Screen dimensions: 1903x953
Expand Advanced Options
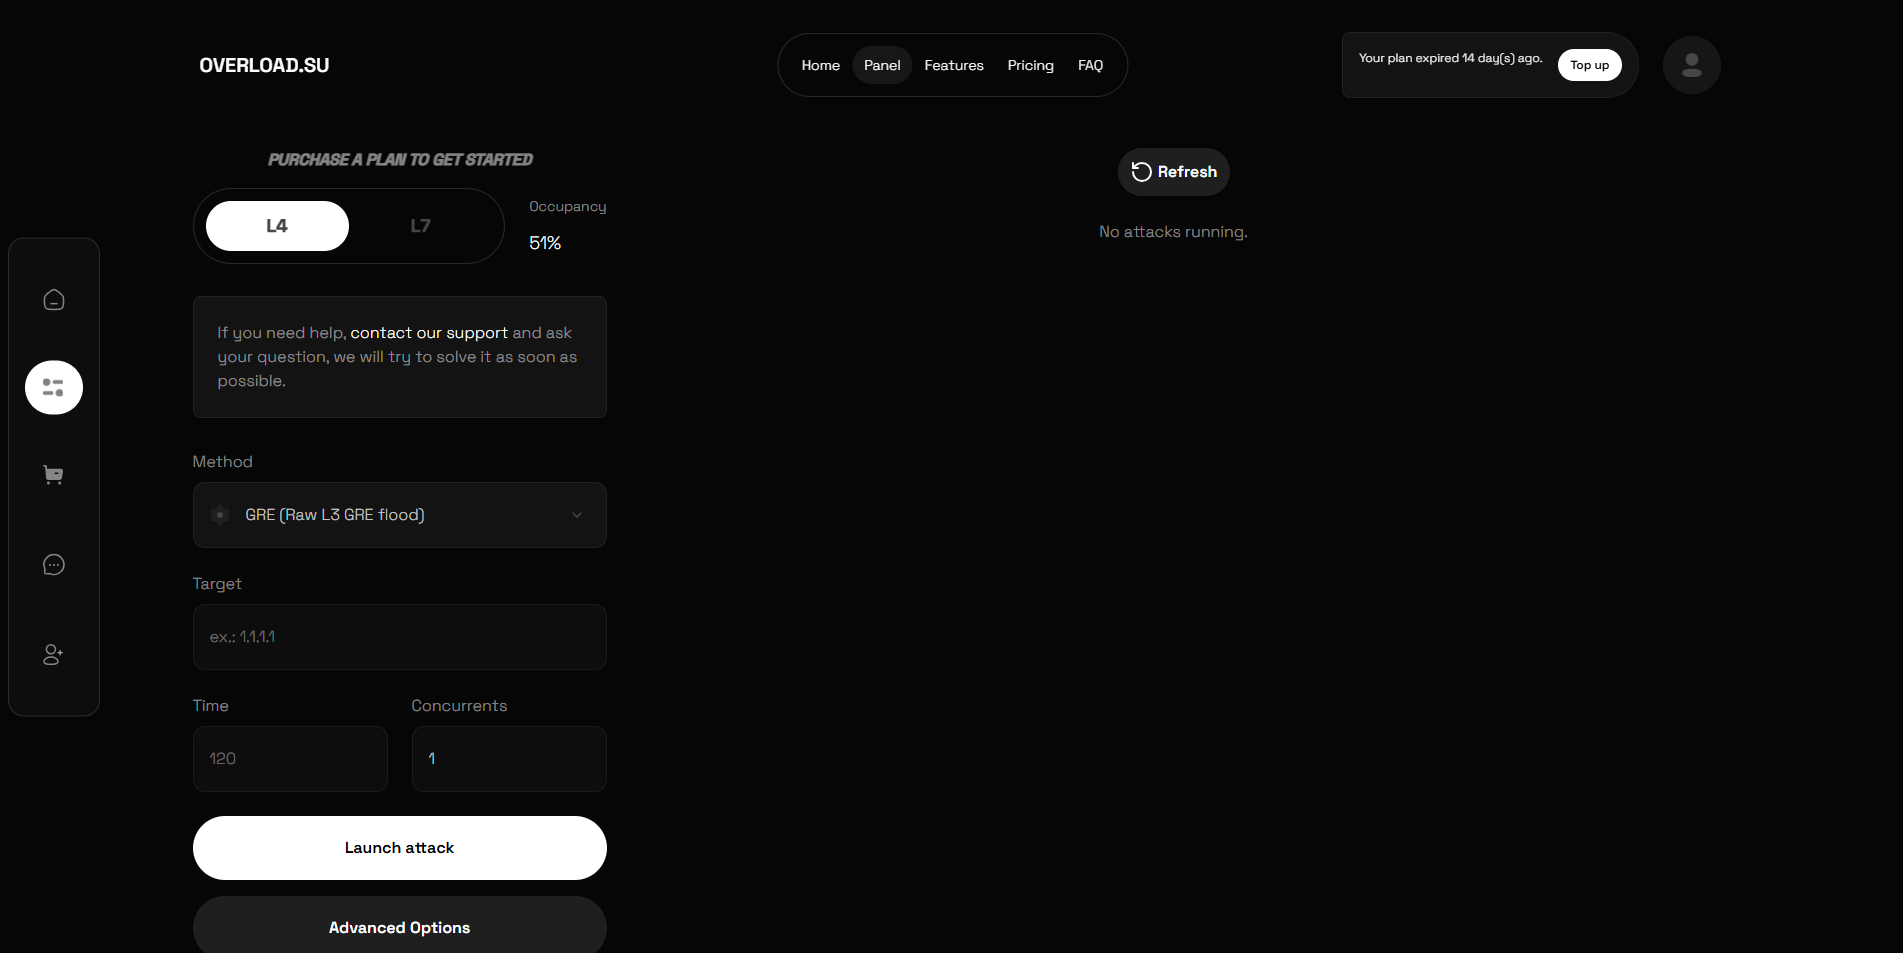pyautogui.click(x=400, y=927)
